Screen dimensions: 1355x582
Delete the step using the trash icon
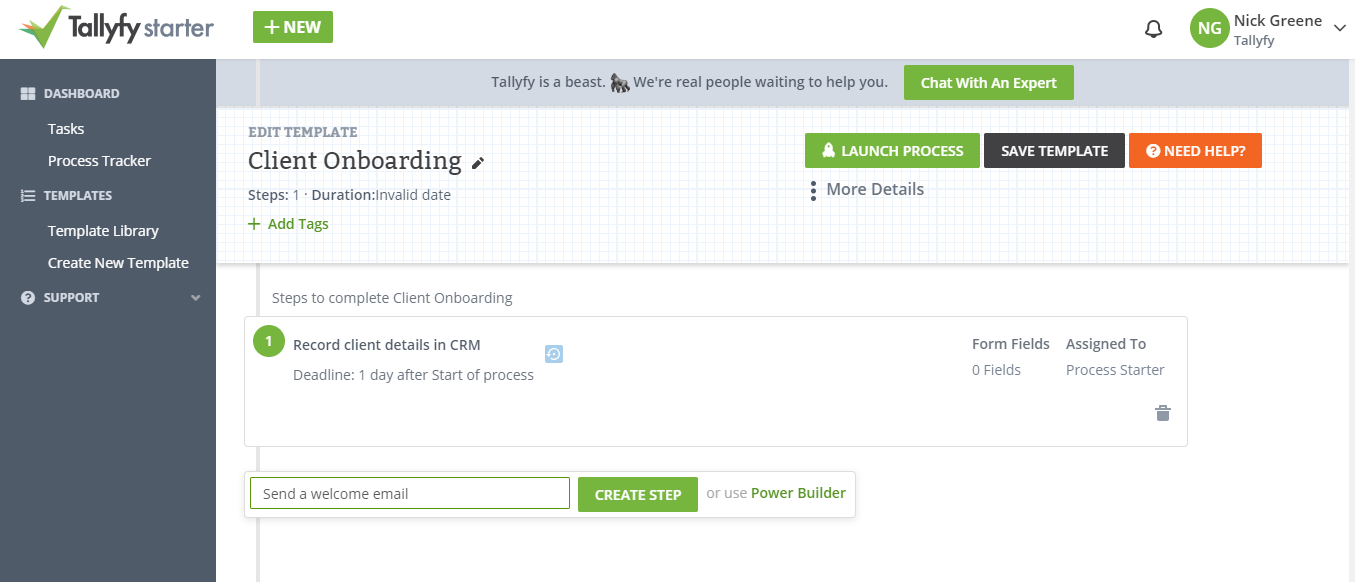[1162, 412]
